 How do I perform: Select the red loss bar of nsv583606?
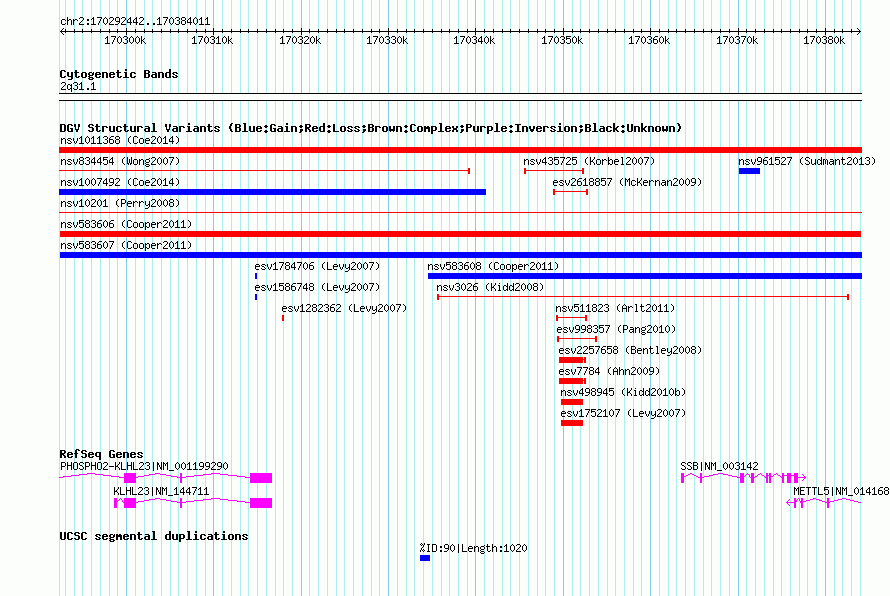460,234
